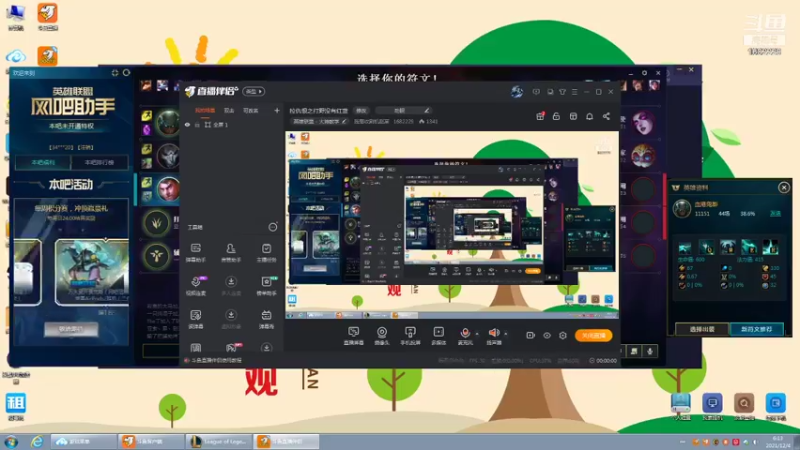Select third champion portrait in left team
Image resolution: width=800 pixels, height=450 pixels.
(168, 189)
